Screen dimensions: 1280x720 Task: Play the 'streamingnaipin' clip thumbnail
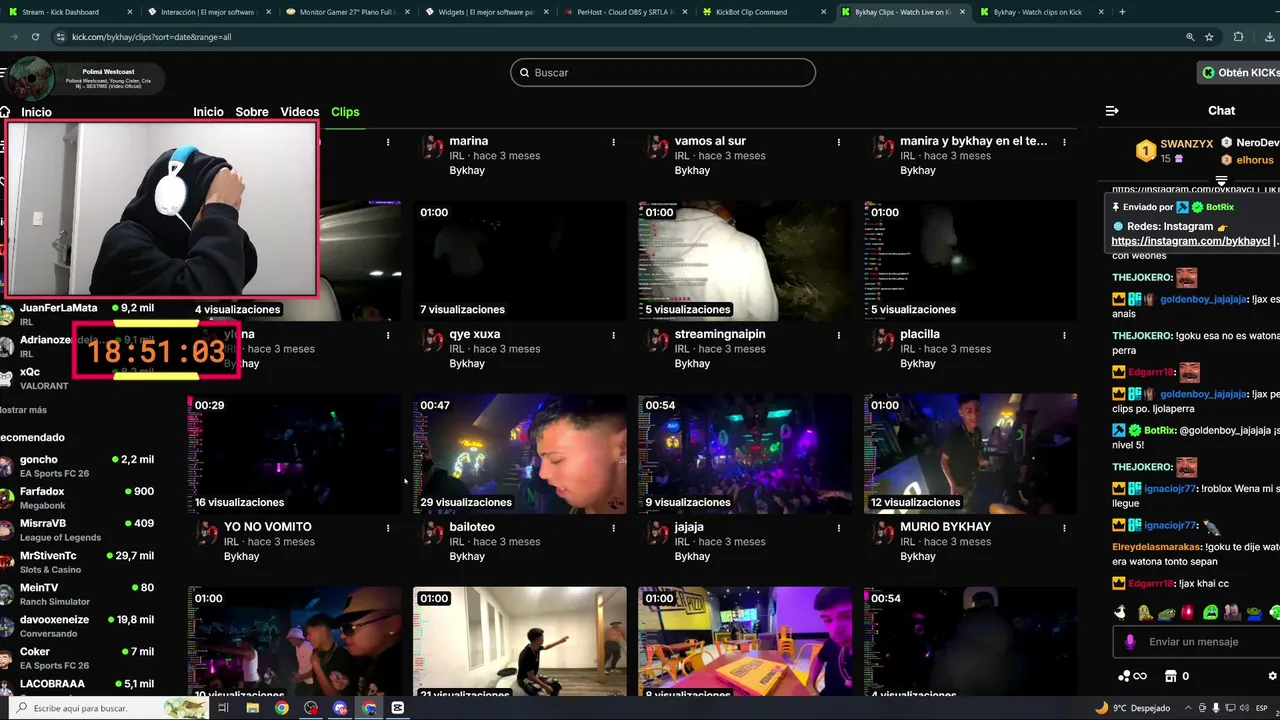(x=745, y=261)
